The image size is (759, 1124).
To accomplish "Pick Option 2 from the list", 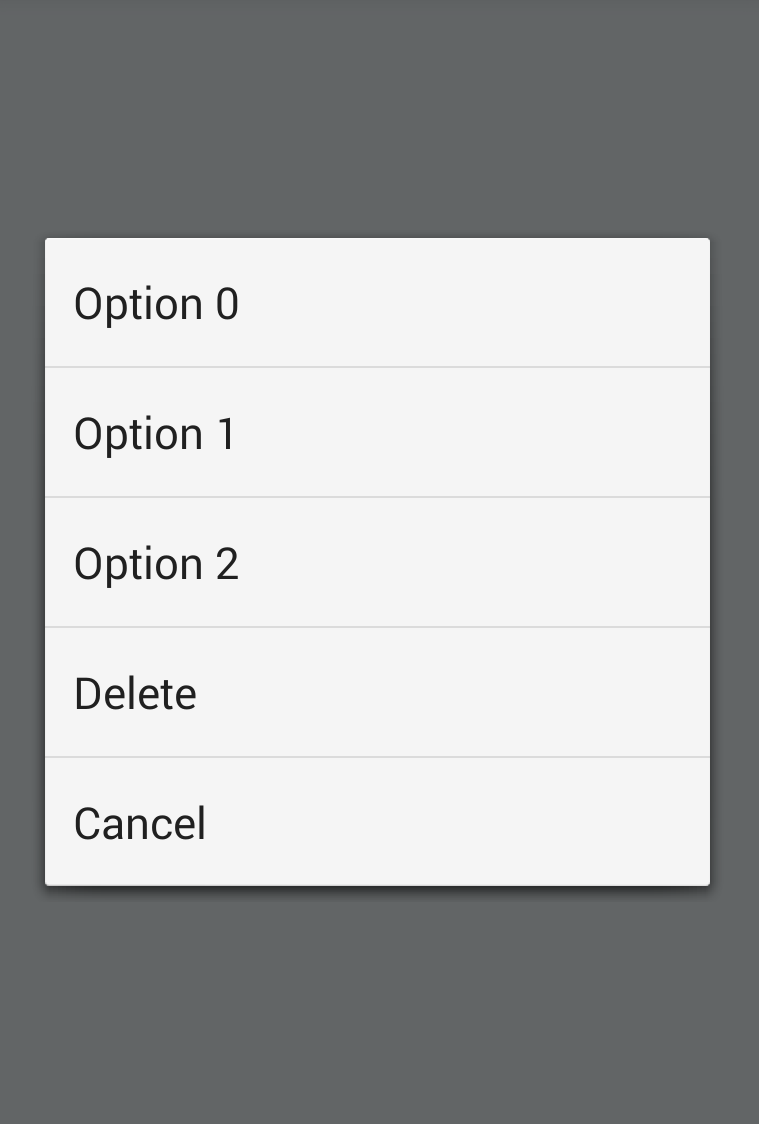I will (377, 563).
